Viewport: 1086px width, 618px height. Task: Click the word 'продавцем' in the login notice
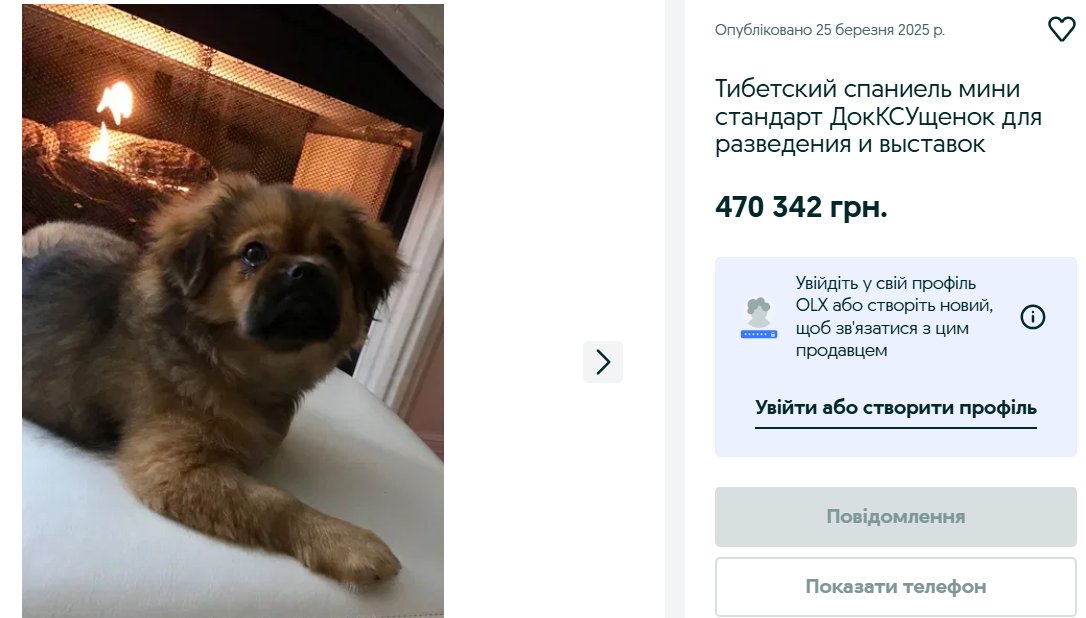tap(841, 351)
